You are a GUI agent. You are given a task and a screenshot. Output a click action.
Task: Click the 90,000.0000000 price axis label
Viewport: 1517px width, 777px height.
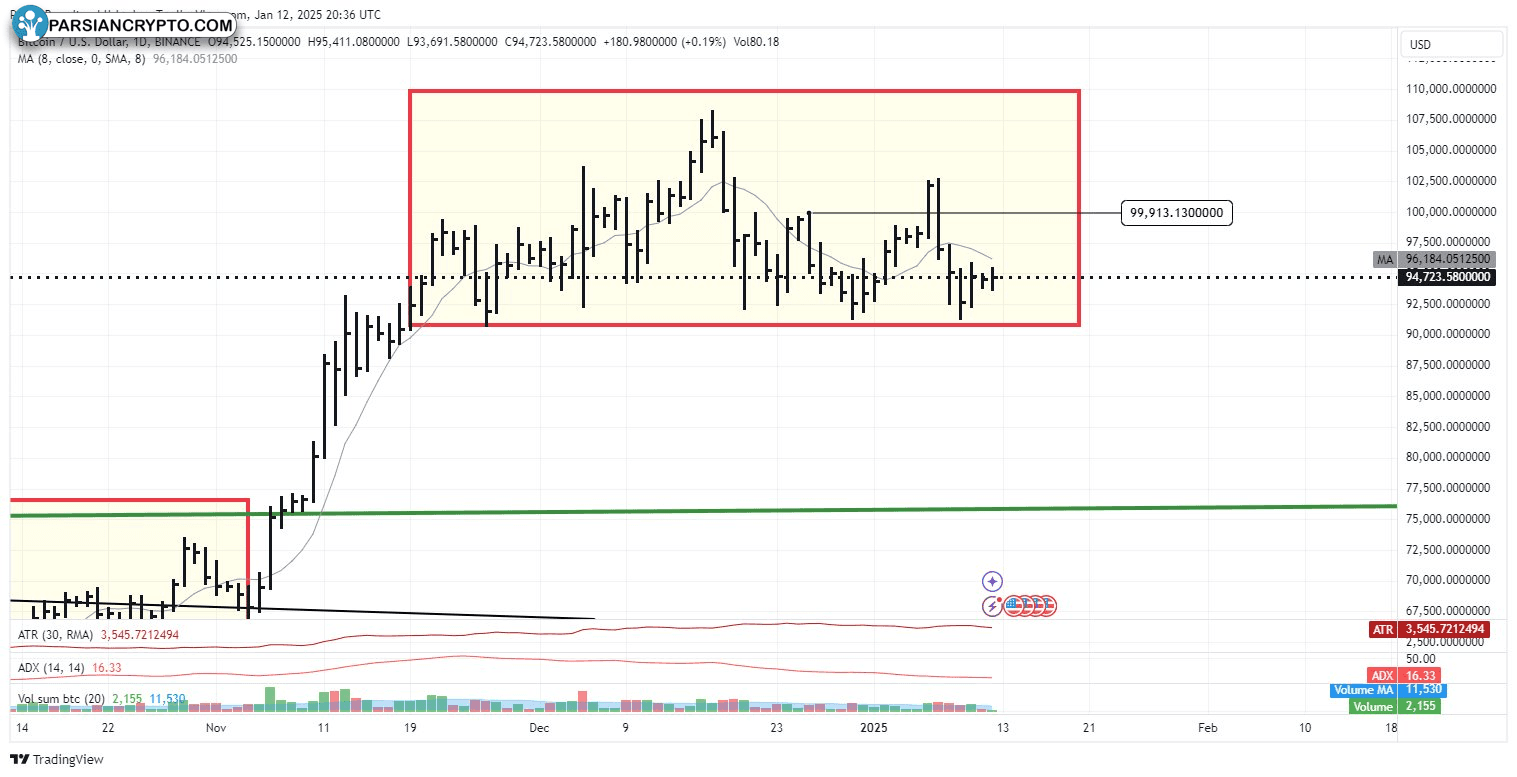click(1450, 334)
